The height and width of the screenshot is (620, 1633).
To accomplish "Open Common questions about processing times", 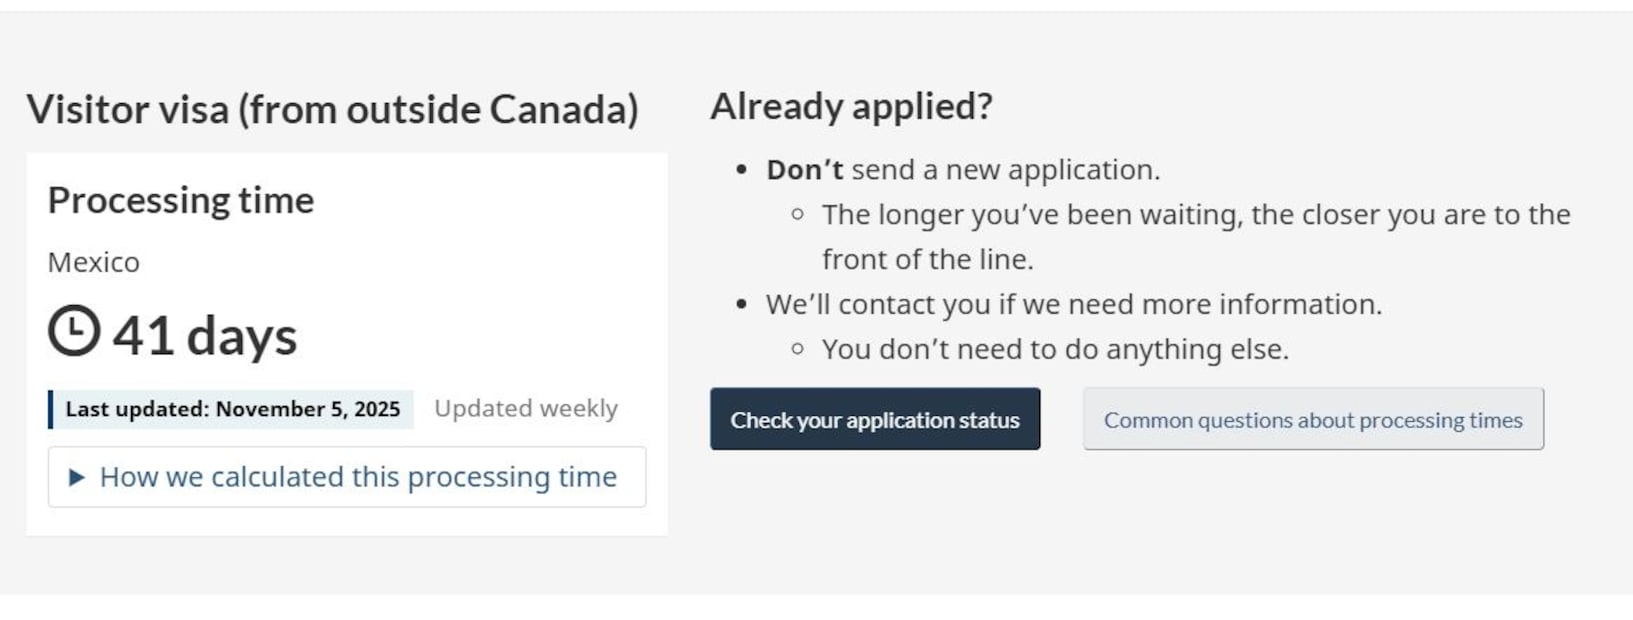I will click(1312, 420).
